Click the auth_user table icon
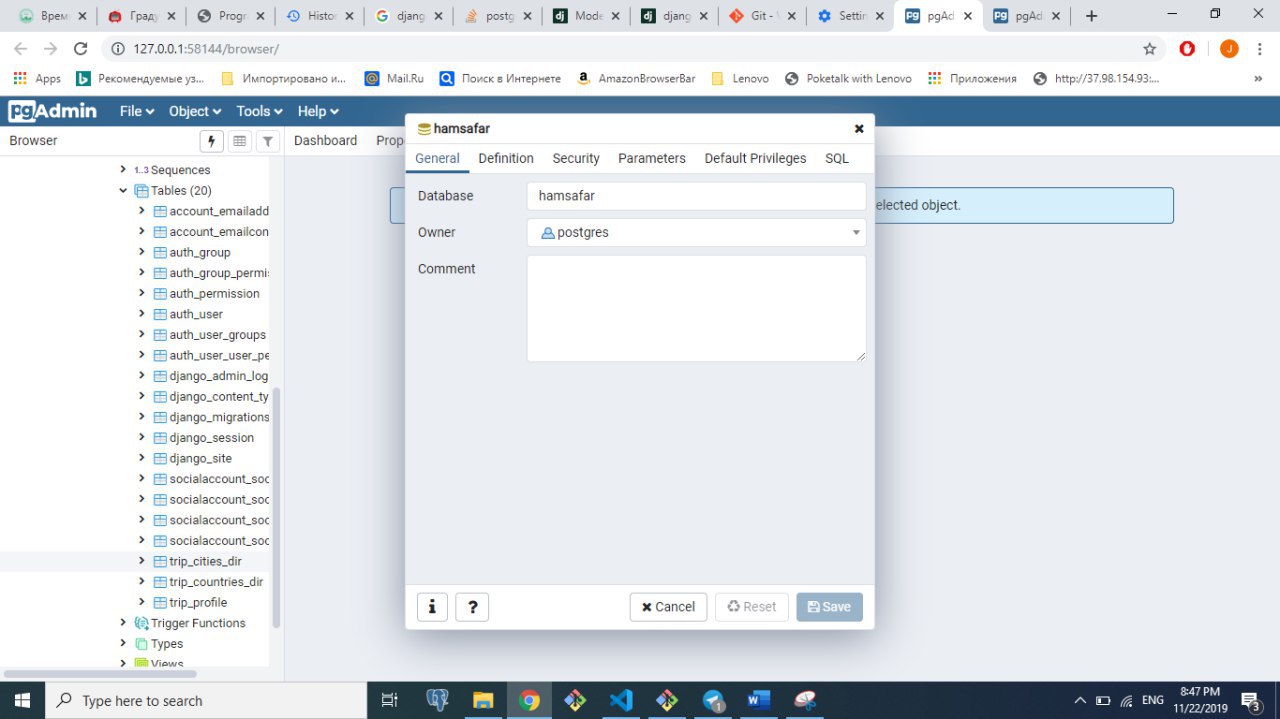The height and width of the screenshot is (719, 1280). pyautogui.click(x=160, y=314)
